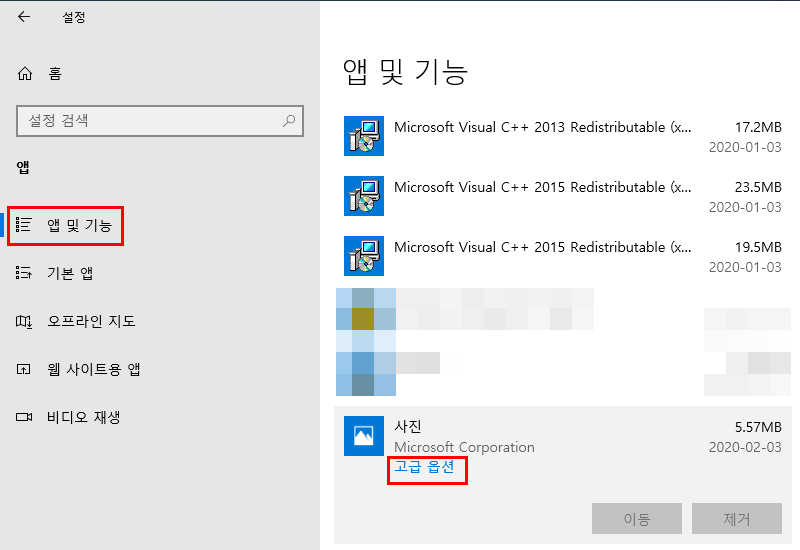The height and width of the screenshot is (550, 800).
Task: Select Microsoft Visual C++ 2013 Redistributable entry
Action: click(x=563, y=136)
